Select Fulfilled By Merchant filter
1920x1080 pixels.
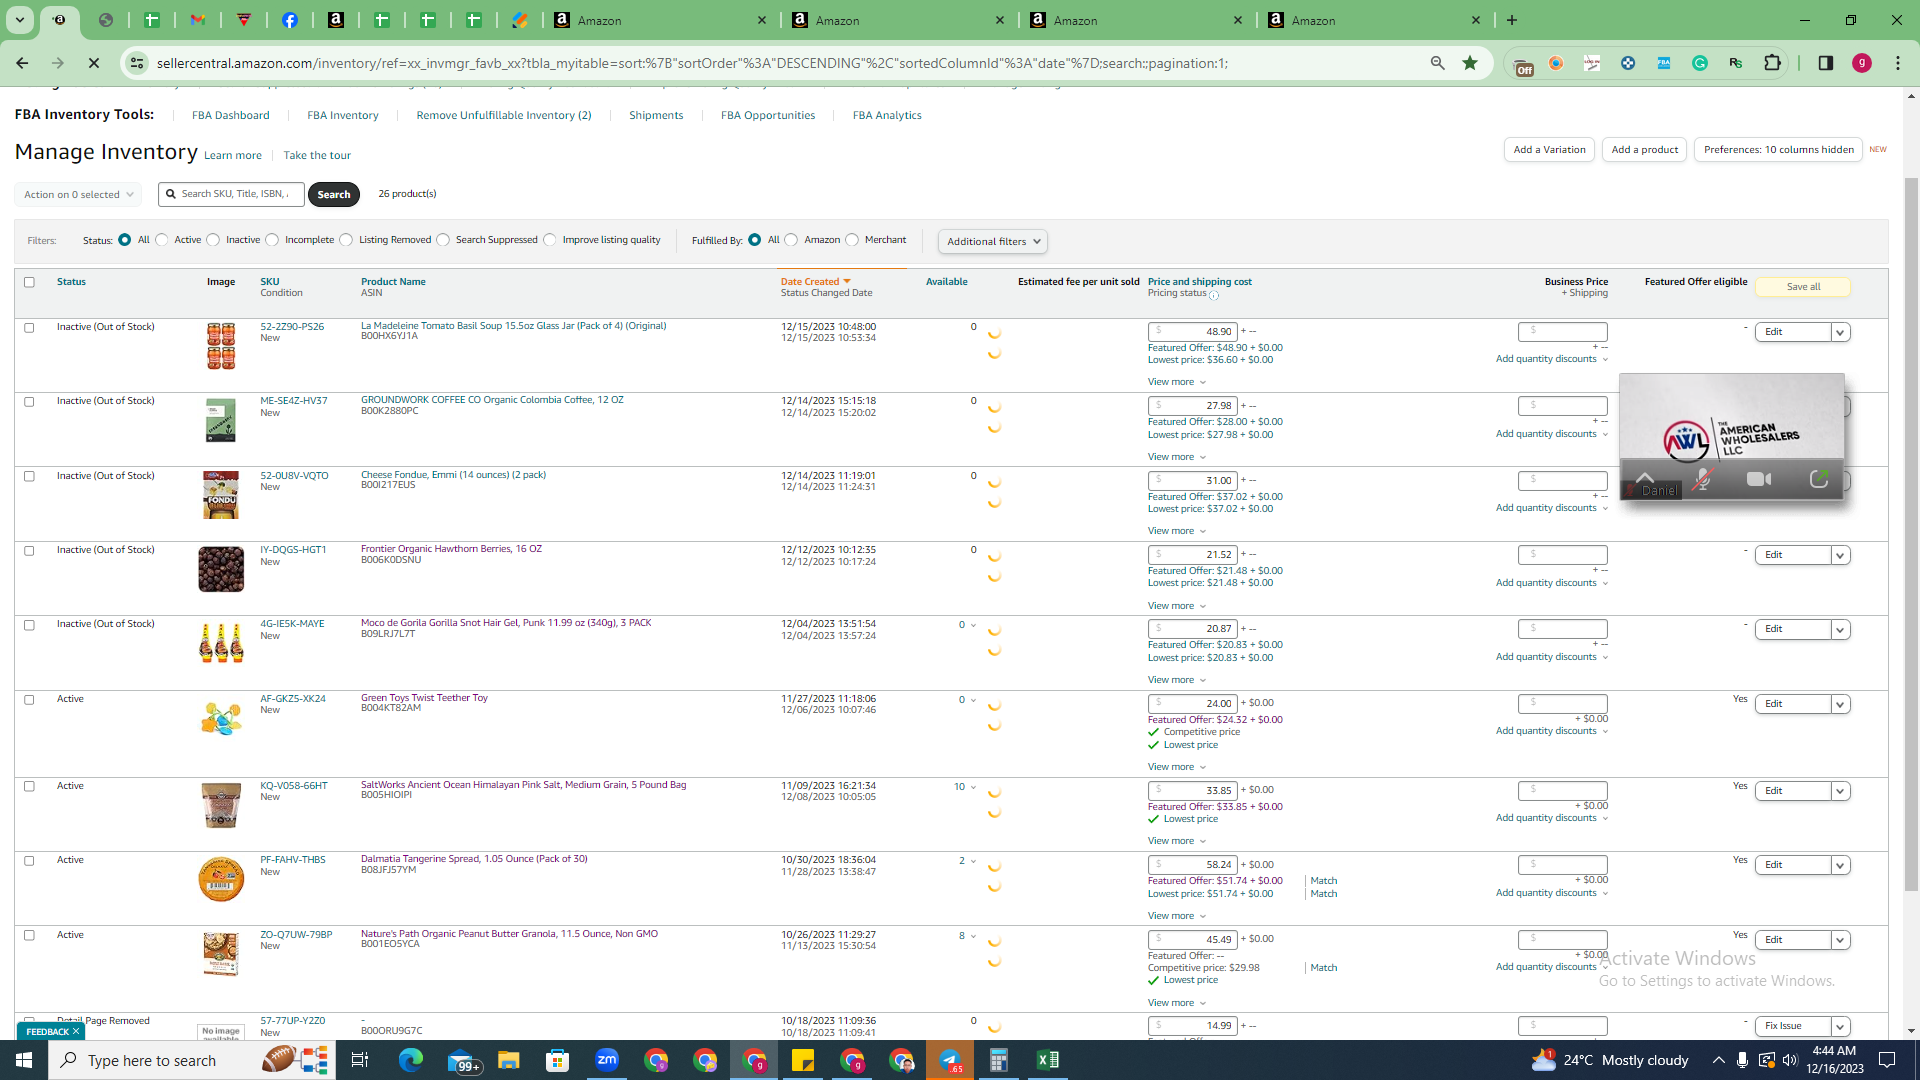tap(852, 240)
